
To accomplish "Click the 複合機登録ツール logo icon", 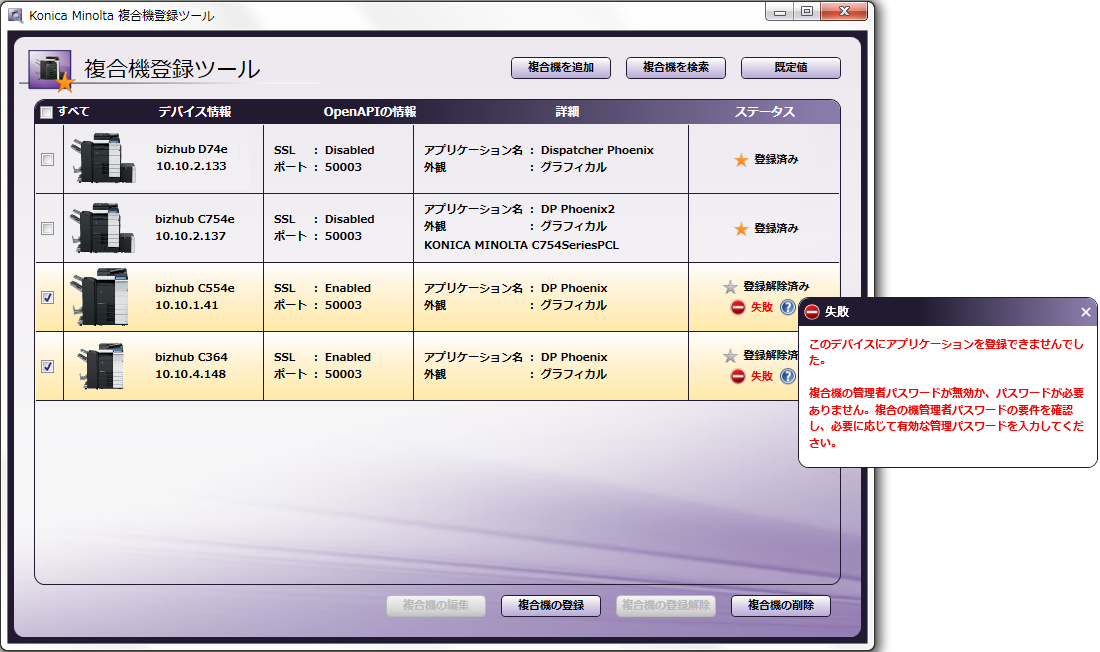I will pos(51,71).
